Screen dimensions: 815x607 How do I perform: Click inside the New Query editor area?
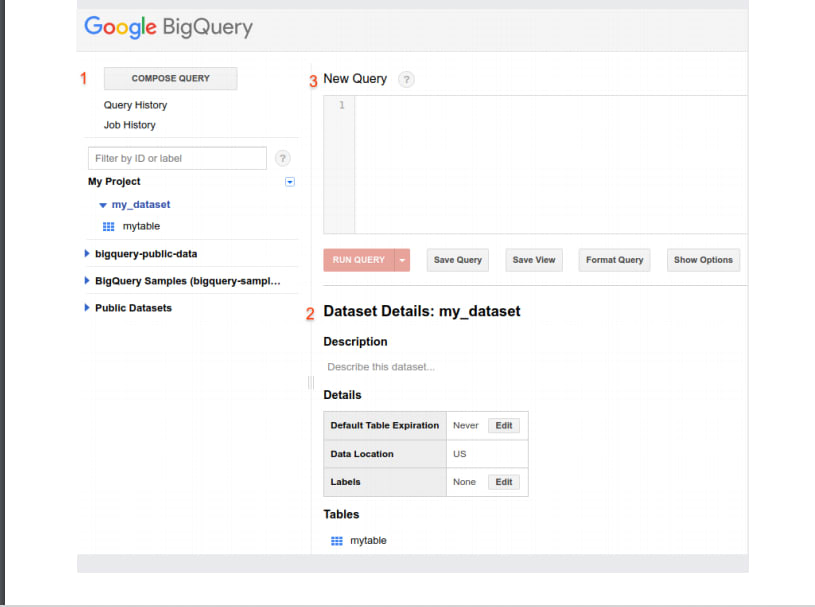(x=550, y=164)
